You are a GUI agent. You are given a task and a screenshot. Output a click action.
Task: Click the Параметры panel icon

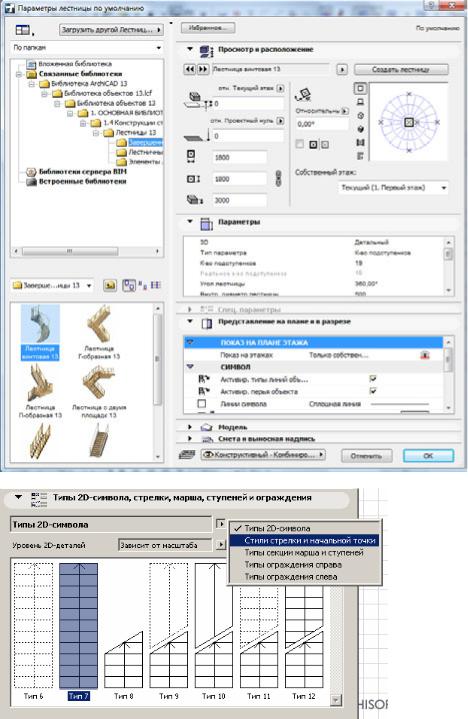pos(207,224)
